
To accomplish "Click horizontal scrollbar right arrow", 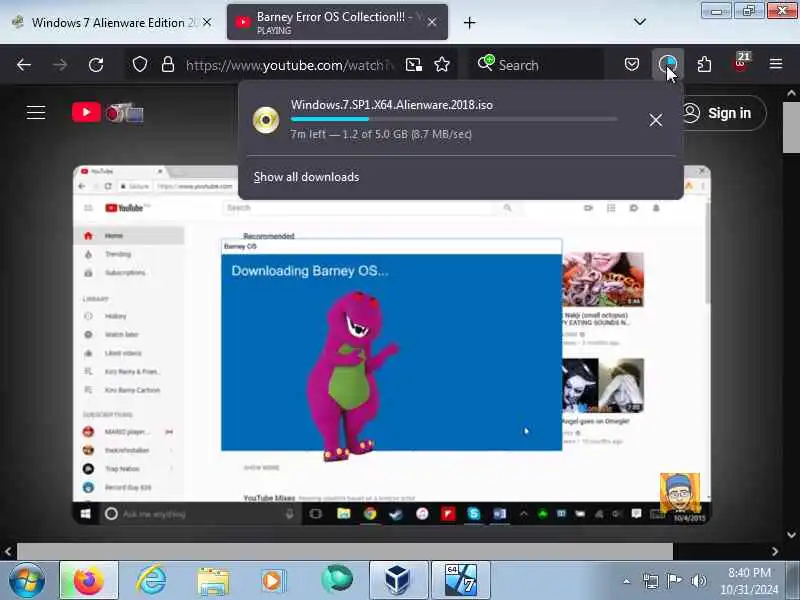I will (x=775, y=551).
